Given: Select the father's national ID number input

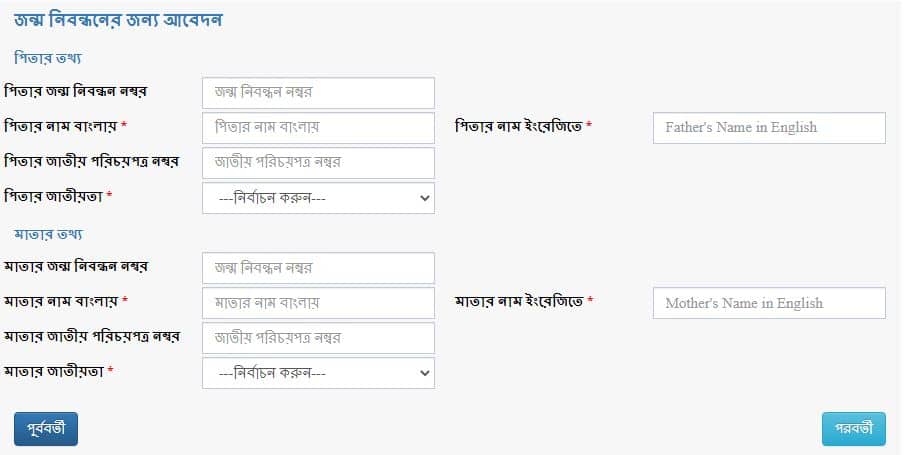Looking at the screenshot, I should tap(318, 163).
